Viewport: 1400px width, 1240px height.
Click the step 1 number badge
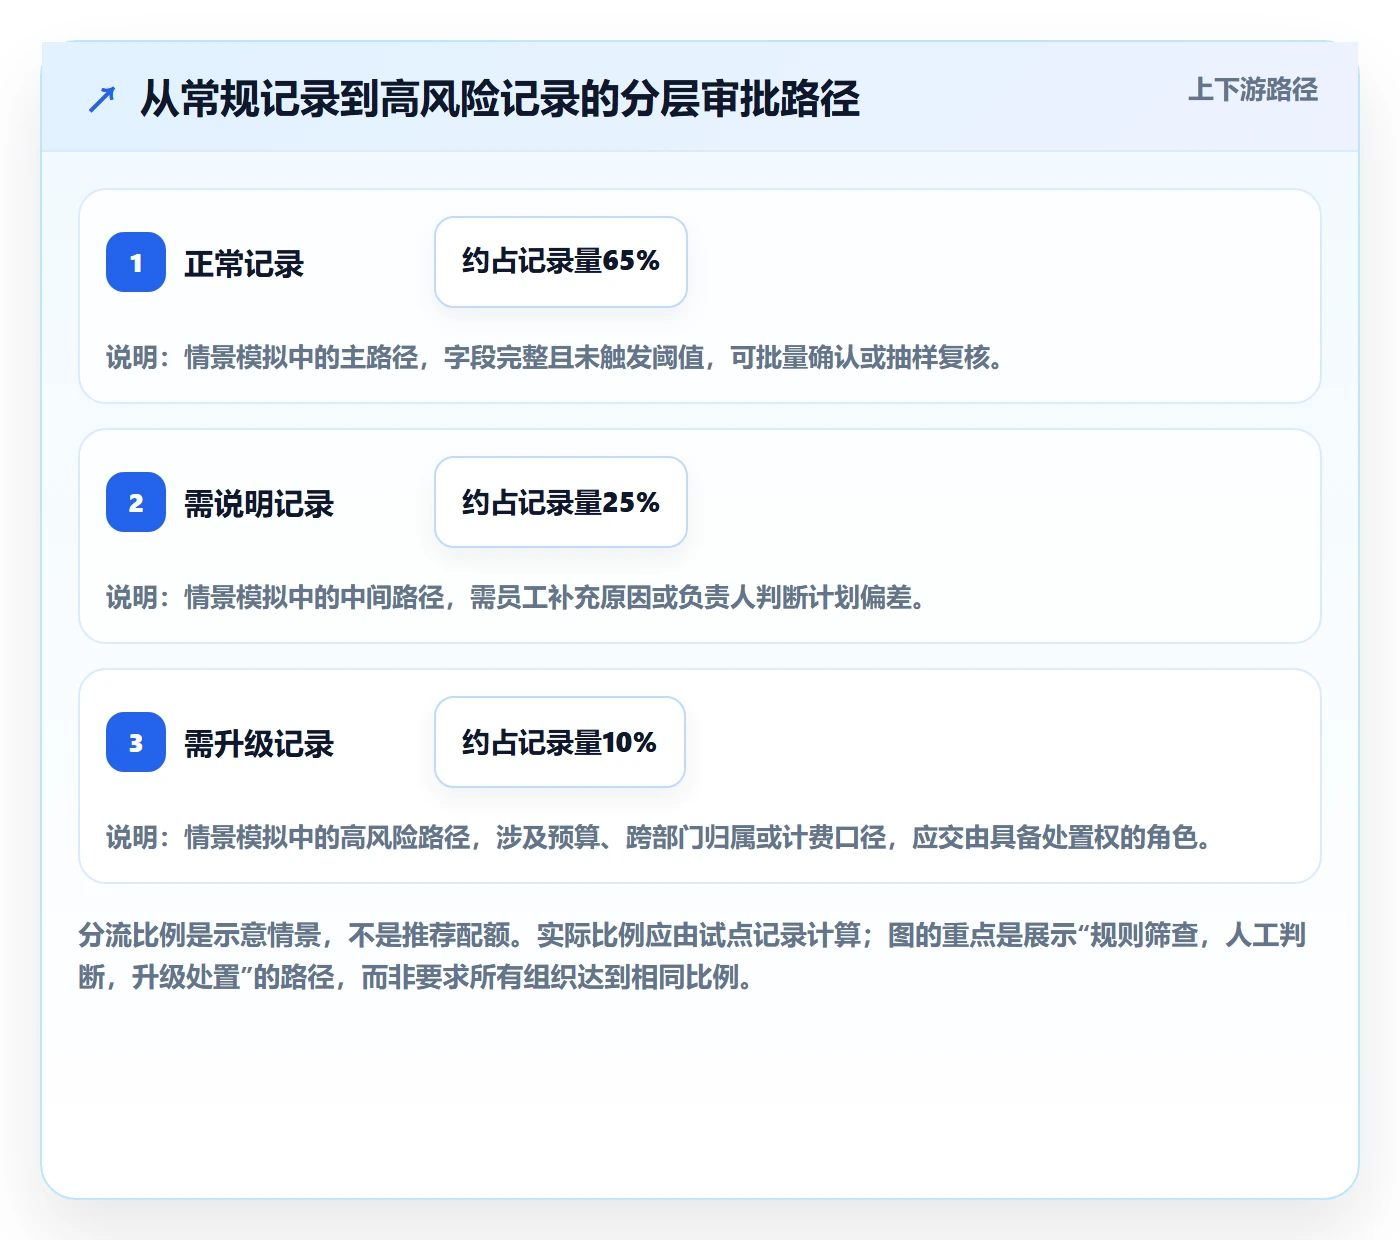[x=136, y=262]
